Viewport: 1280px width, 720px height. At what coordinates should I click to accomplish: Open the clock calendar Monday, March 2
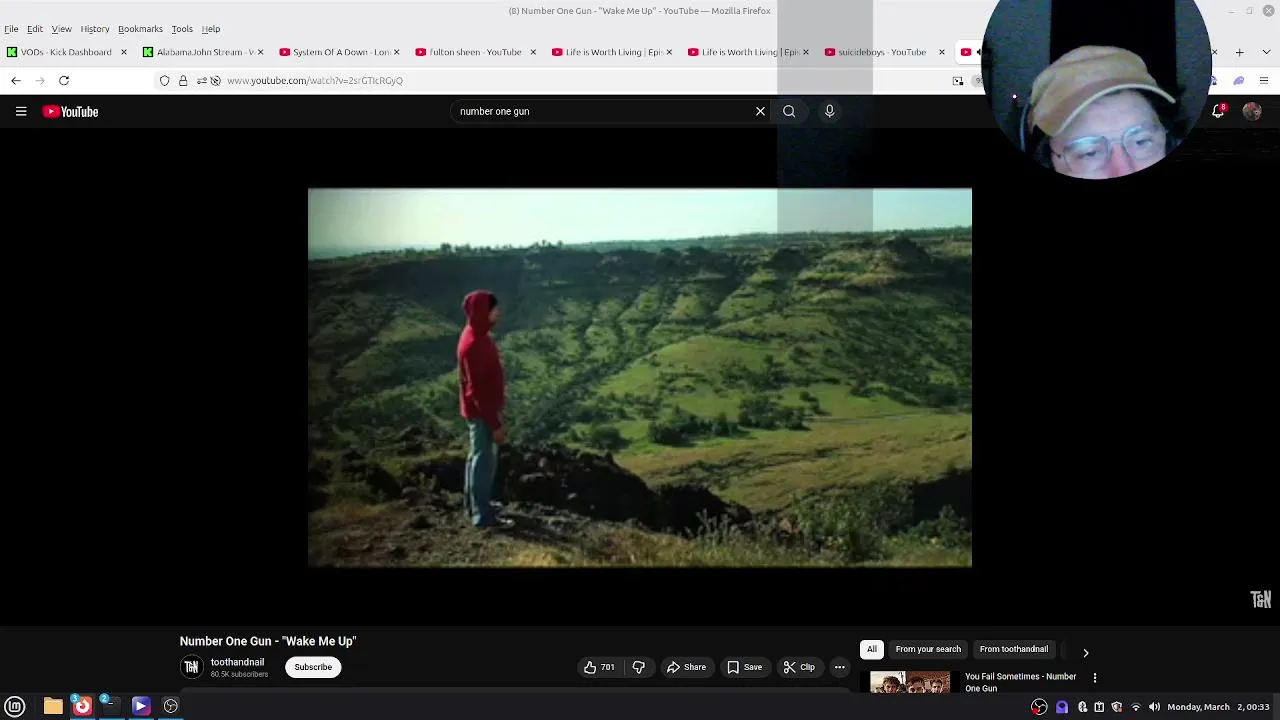pyautogui.click(x=1218, y=707)
